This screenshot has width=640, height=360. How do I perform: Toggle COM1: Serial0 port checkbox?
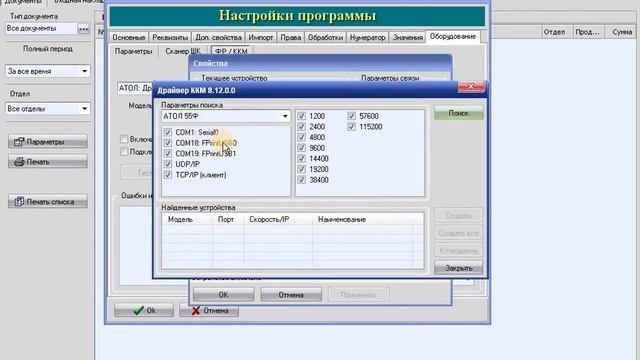point(168,132)
